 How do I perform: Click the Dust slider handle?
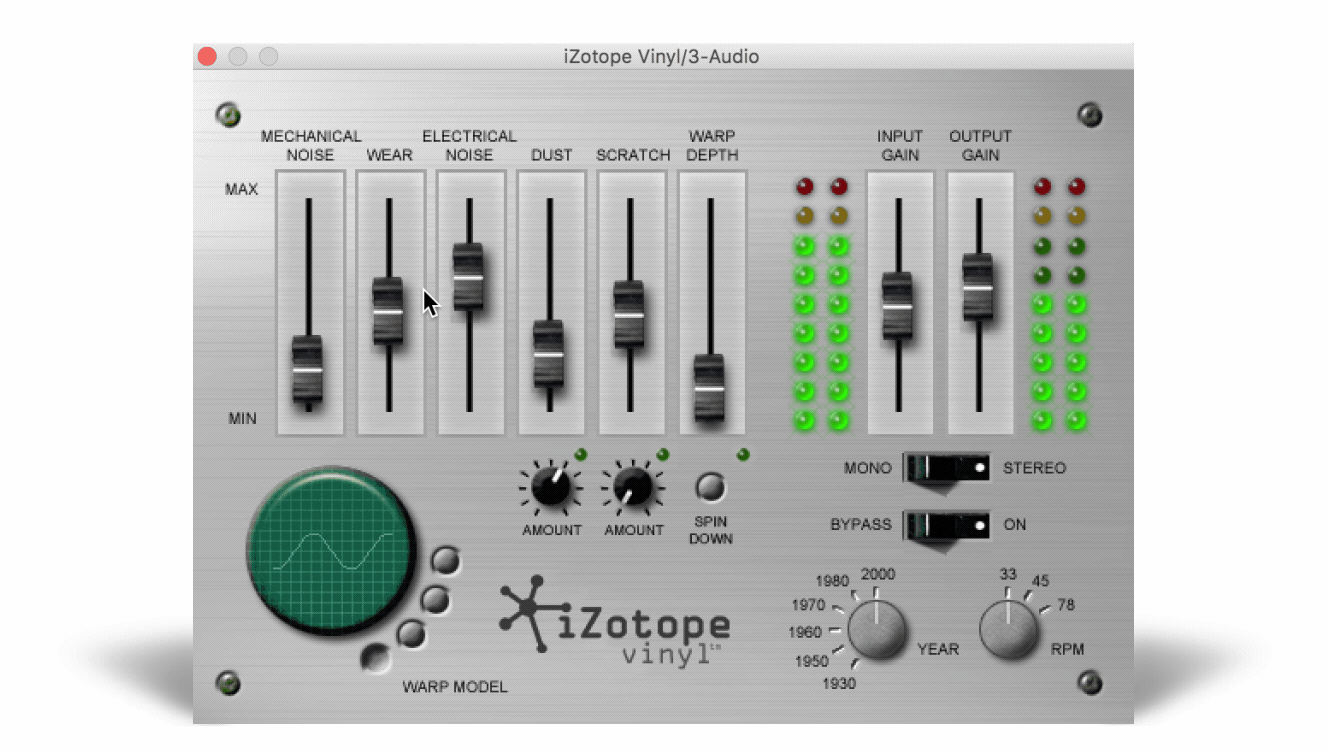click(x=549, y=354)
